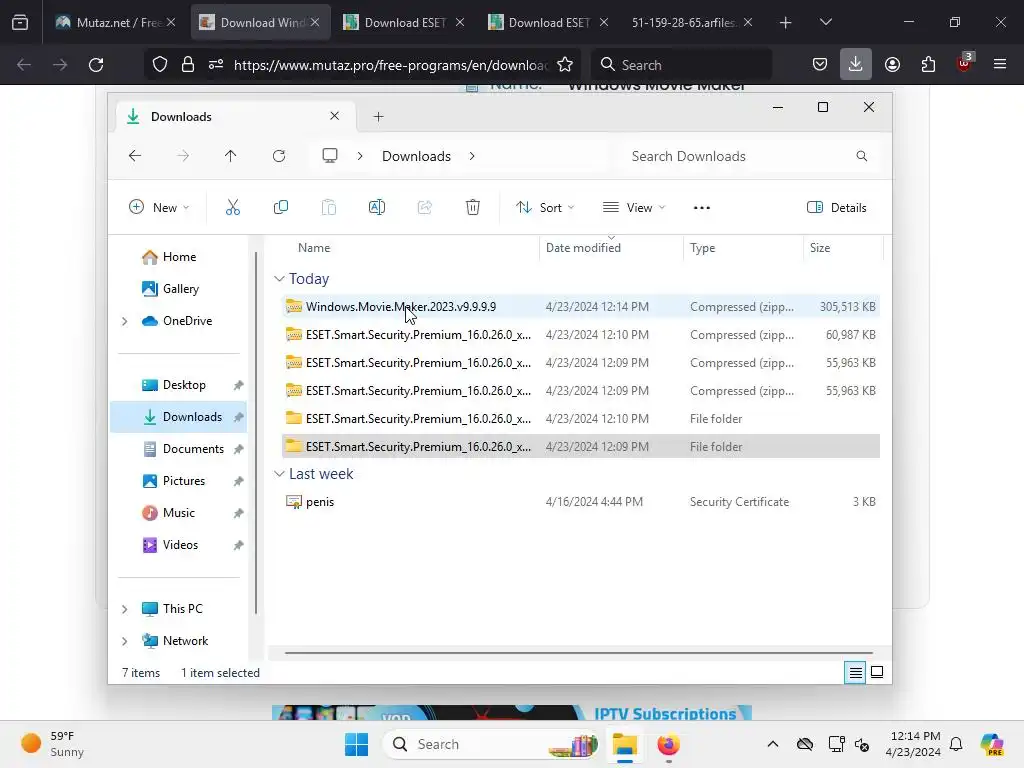This screenshot has height=768, width=1024.
Task: Add a new File Explorer tab
Action: tap(378, 117)
